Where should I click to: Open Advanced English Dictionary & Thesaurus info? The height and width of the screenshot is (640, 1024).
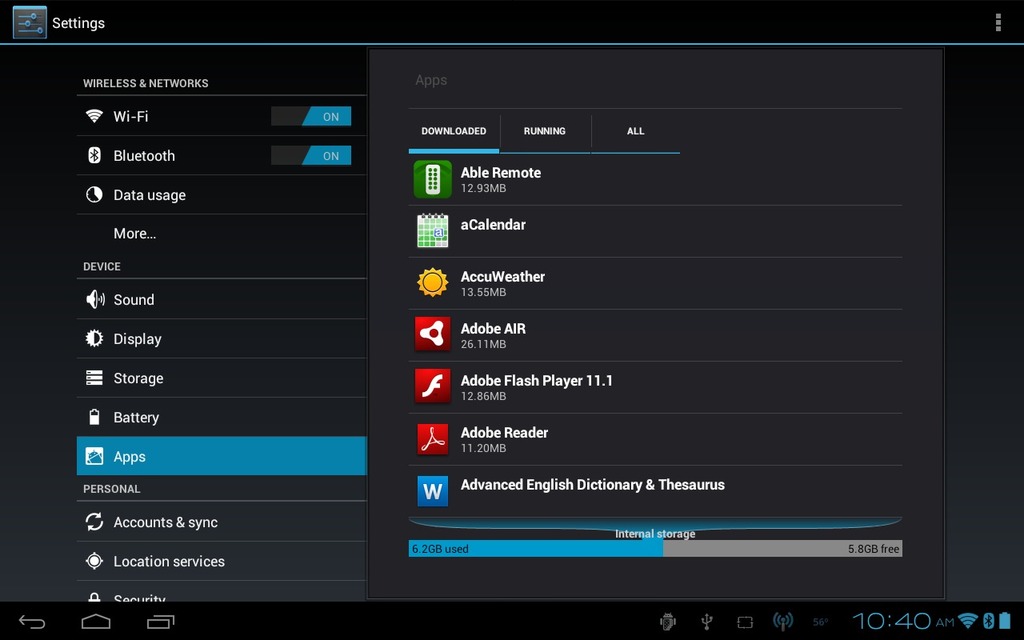pos(655,491)
